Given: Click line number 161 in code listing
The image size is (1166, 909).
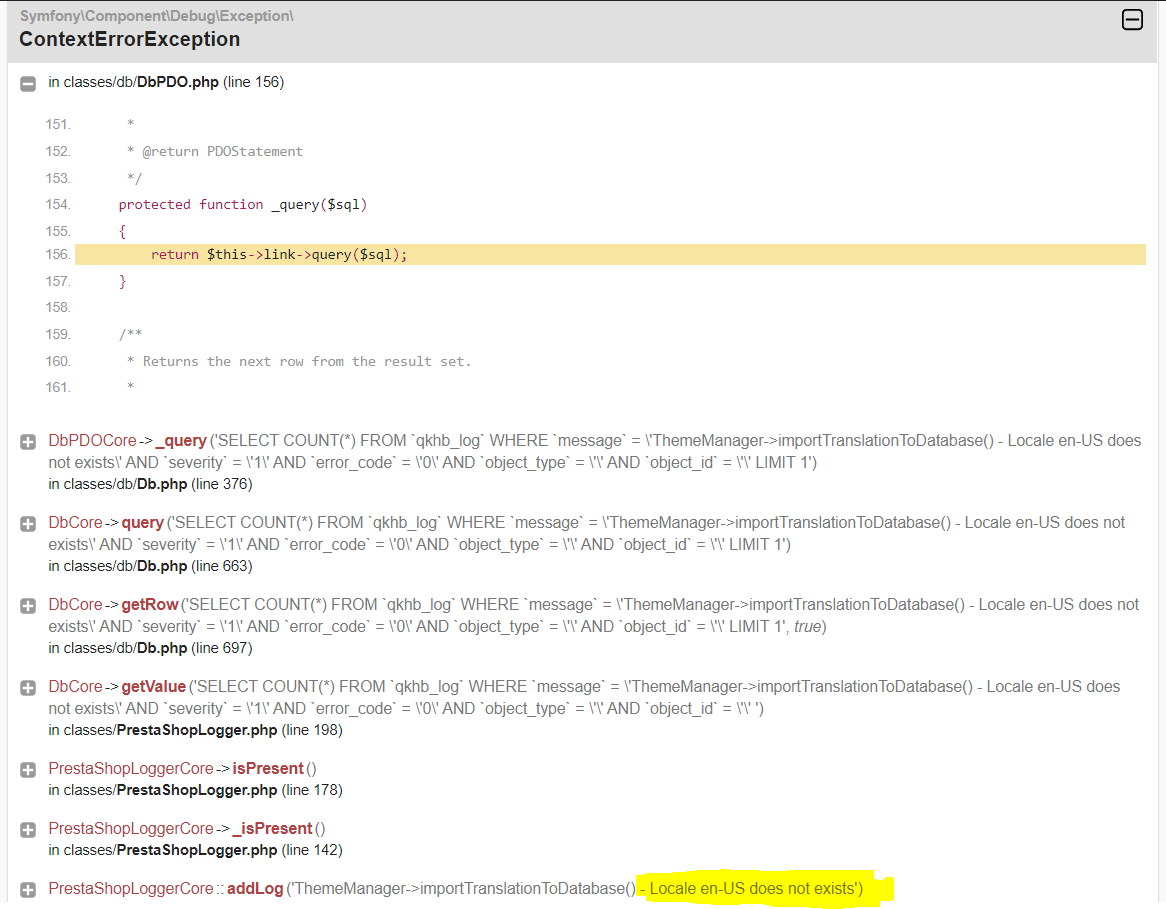Looking at the screenshot, I should click(x=58, y=387).
